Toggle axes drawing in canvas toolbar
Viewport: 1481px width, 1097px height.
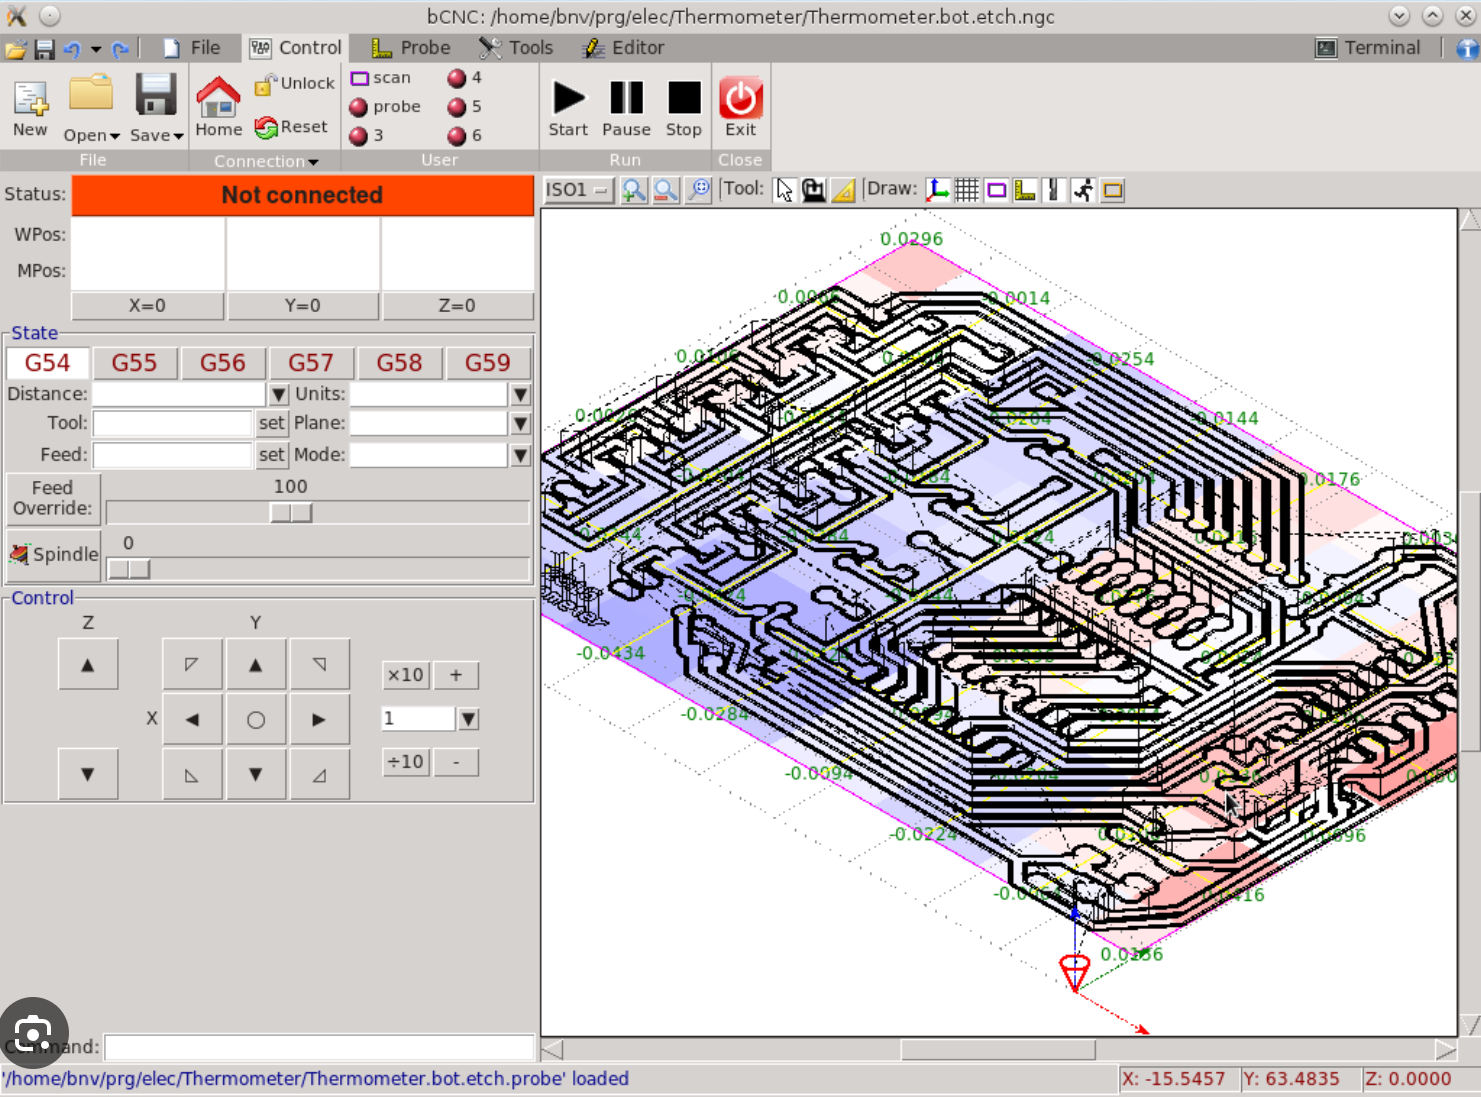click(937, 190)
